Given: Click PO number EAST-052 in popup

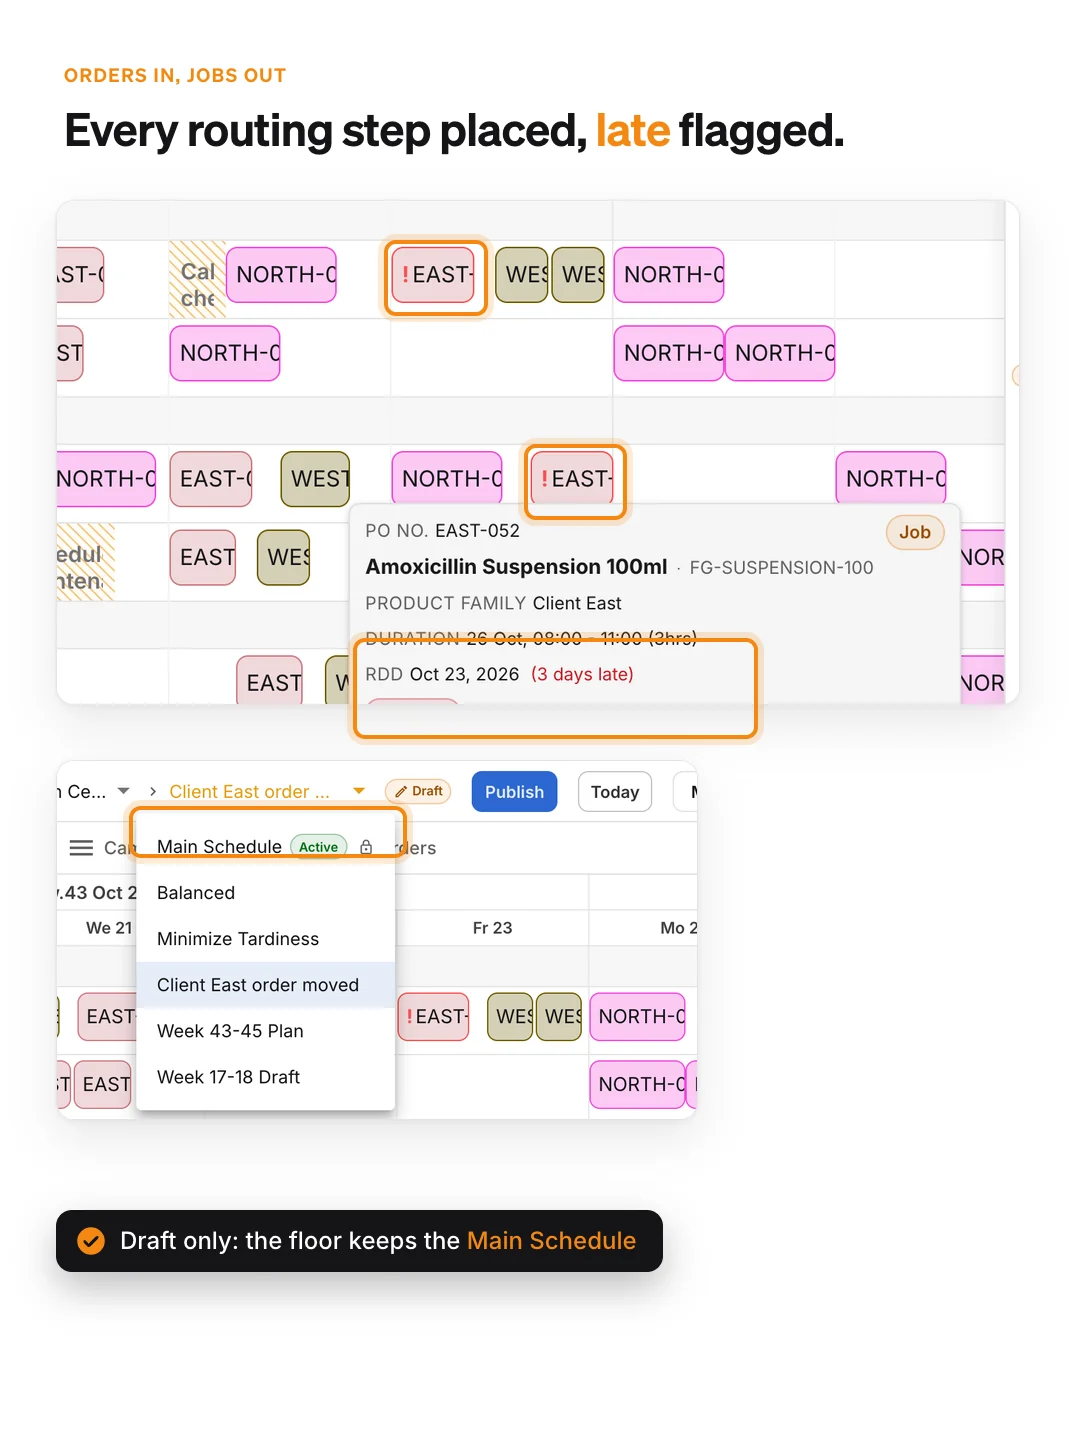Looking at the screenshot, I should [x=477, y=531].
